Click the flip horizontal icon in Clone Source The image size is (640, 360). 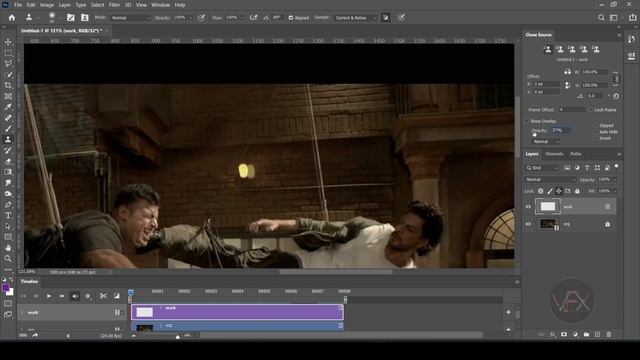pyautogui.click(x=567, y=72)
